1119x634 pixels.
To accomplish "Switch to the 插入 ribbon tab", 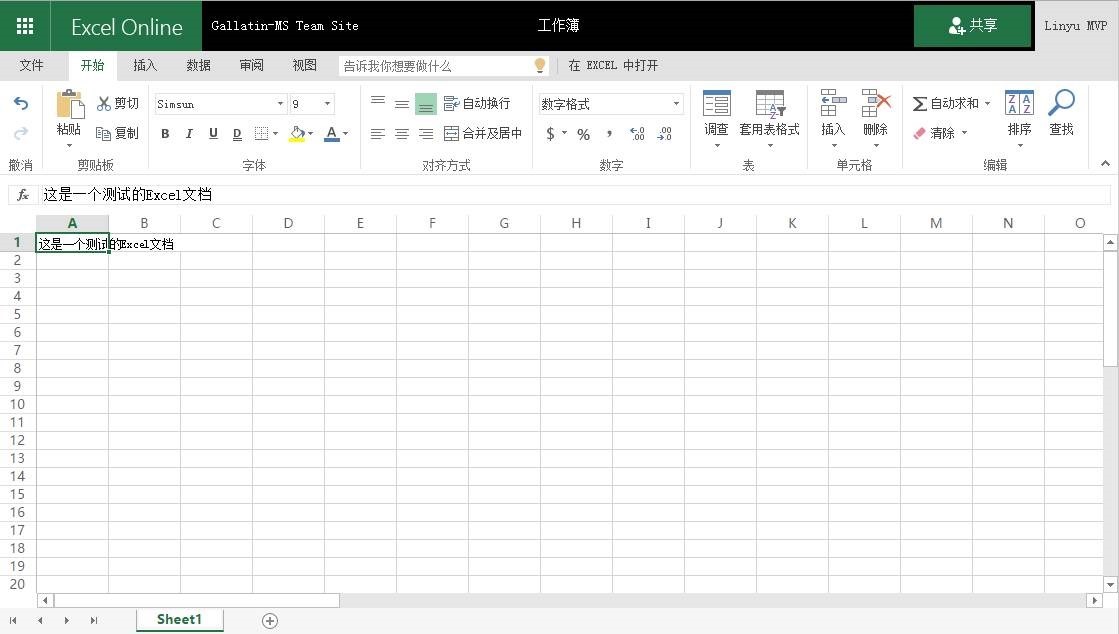I will tap(145, 66).
